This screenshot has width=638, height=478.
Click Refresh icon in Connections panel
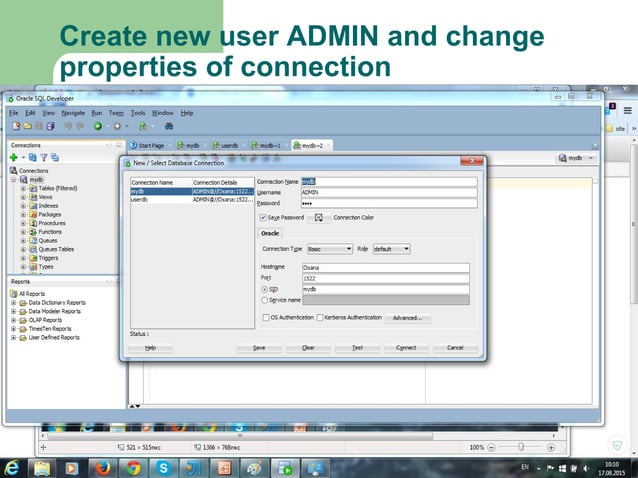(x=33, y=157)
